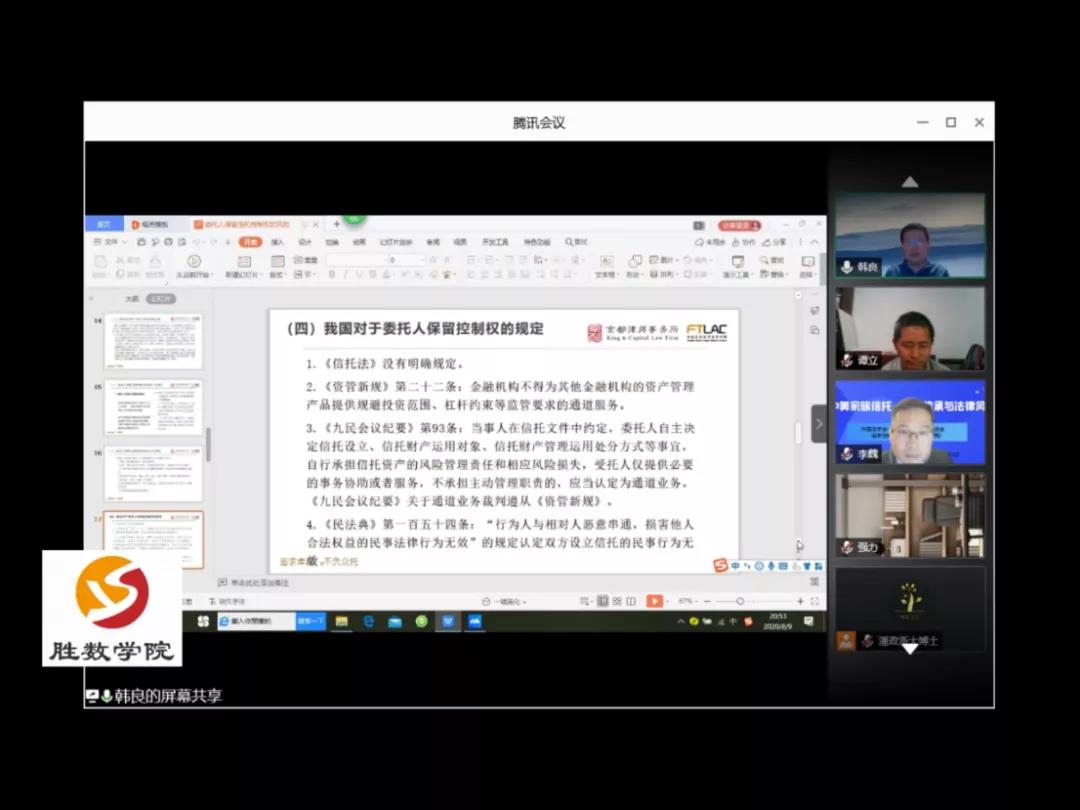Open Edge browser icon on taskbar
Image resolution: width=1080 pixels, height=810 pixels.
tap(368, 621)
